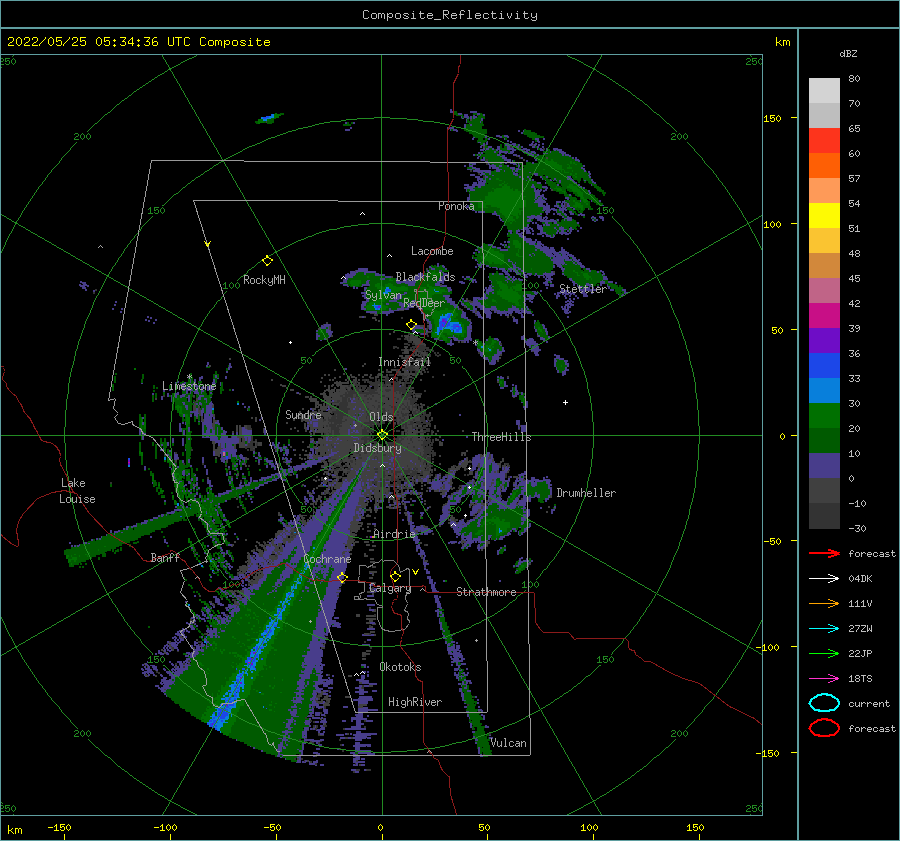Click the white 04DK arrow icon

(824, 579)
